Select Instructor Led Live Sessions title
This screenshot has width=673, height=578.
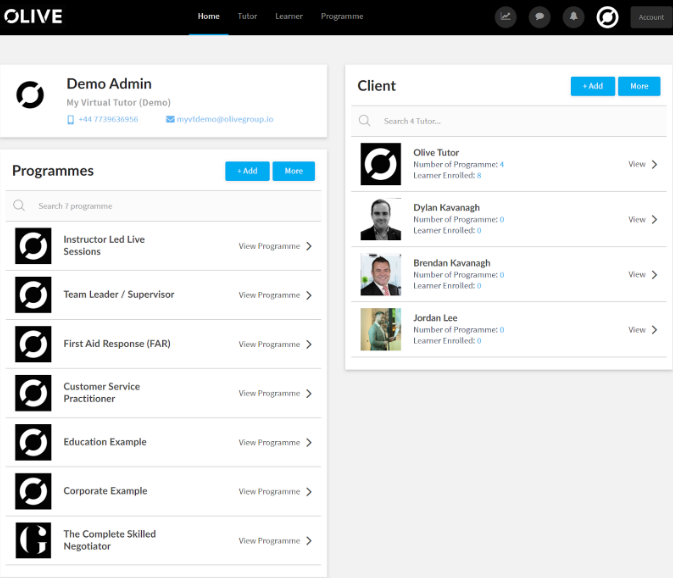pyautogui.click(x=104, y=245)
